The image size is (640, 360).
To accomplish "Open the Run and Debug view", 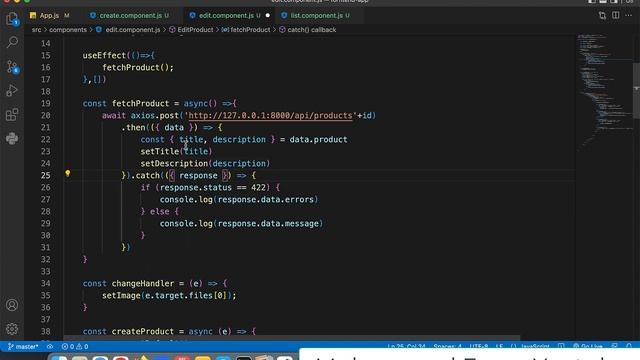I will (x=12, y=91).
